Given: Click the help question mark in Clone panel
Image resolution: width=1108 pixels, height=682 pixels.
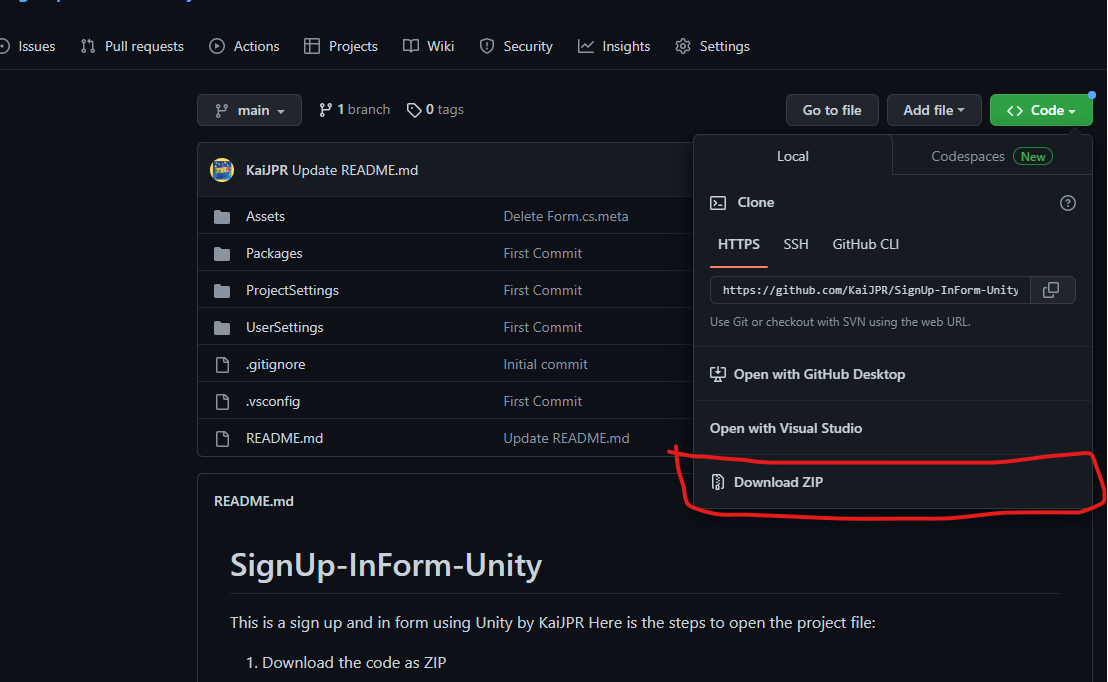Looking at the screenshot, I should click(x=1067, y=202).
